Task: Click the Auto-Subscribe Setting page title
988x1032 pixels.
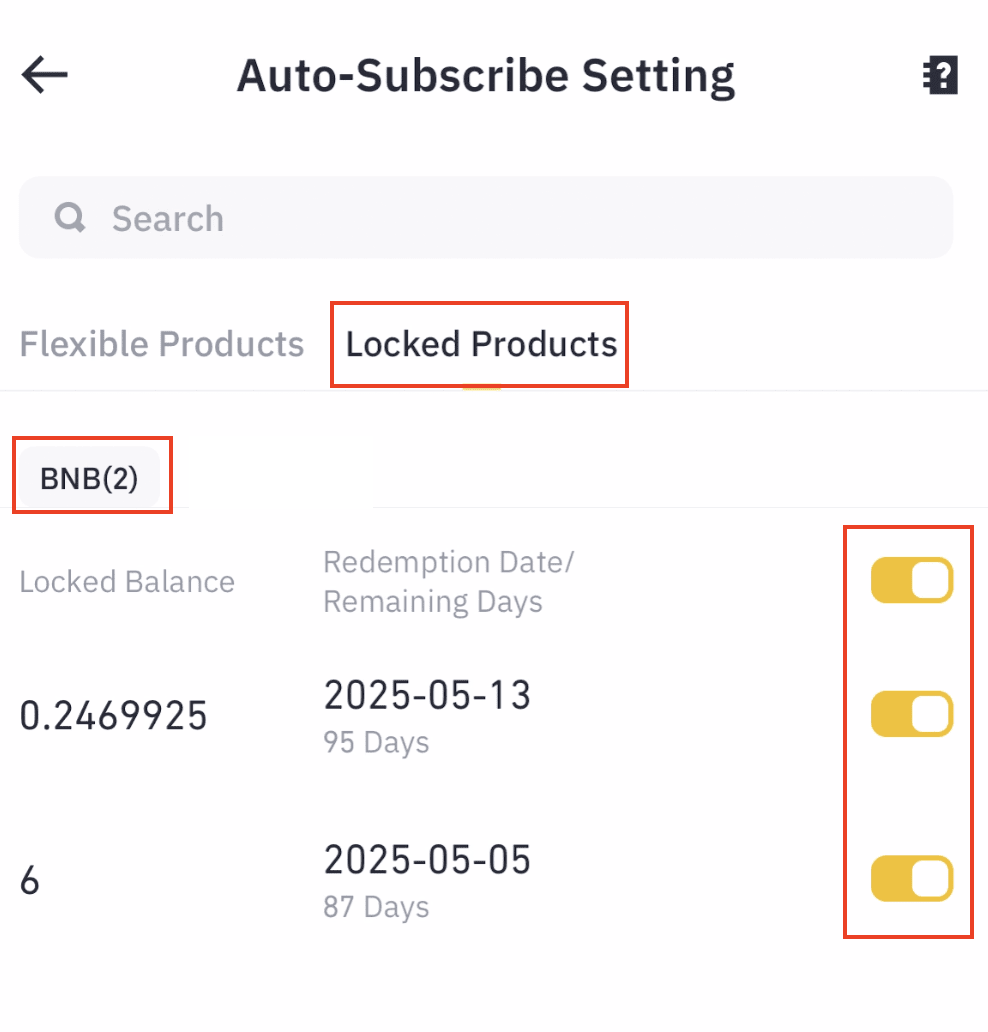Action: 486,76
